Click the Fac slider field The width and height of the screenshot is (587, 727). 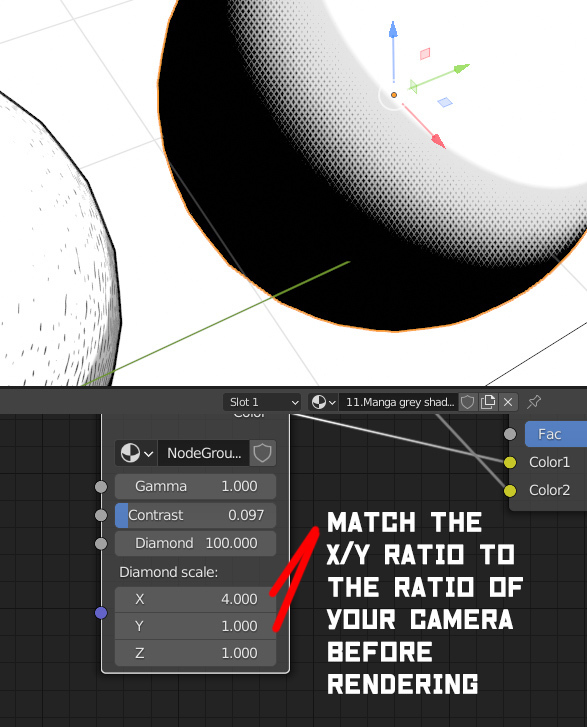coord(556,434)
